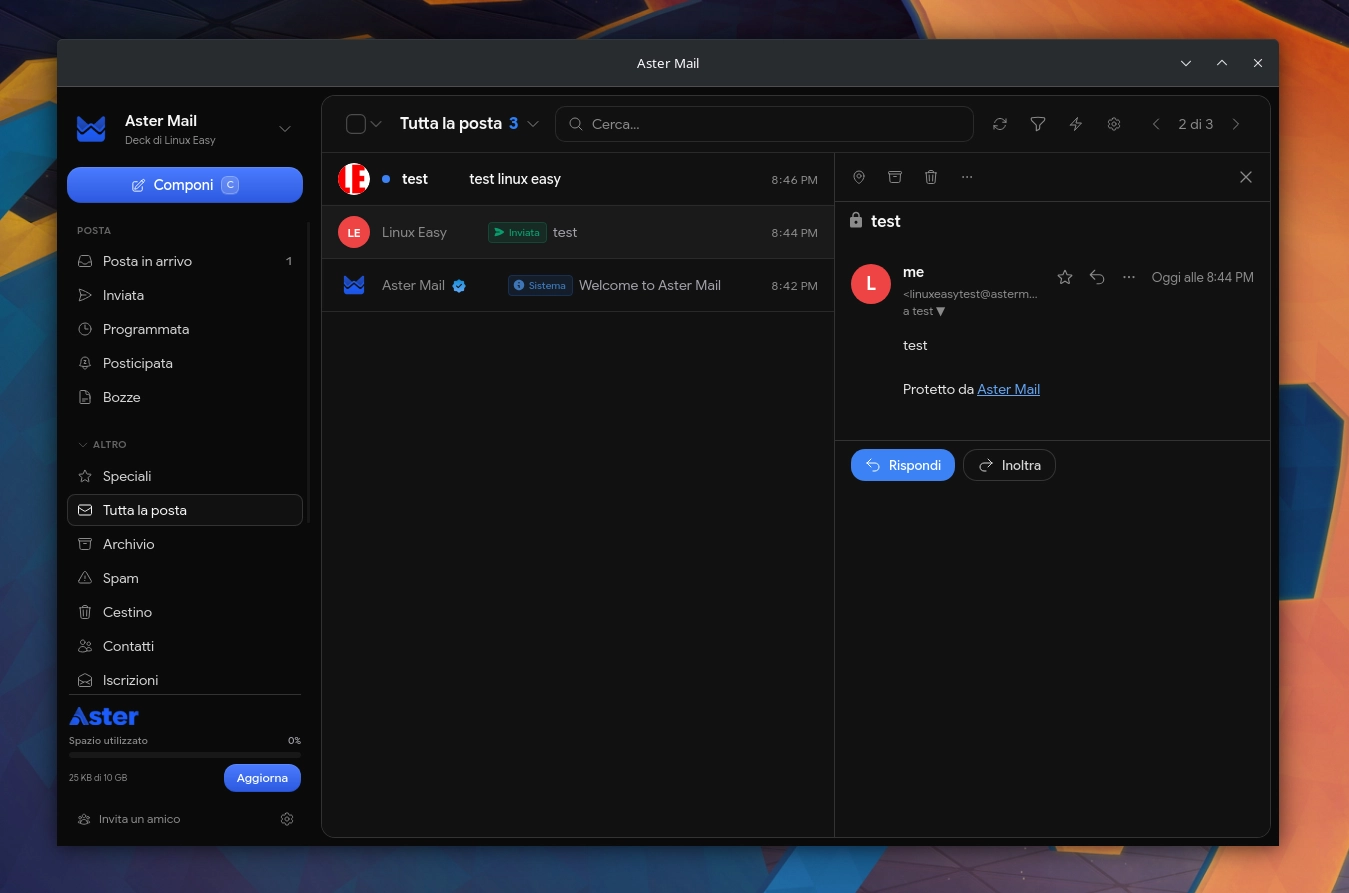Open the Welcome to Aster Mail message
Screen dimensions: 1349x893
tap(578, 285)
